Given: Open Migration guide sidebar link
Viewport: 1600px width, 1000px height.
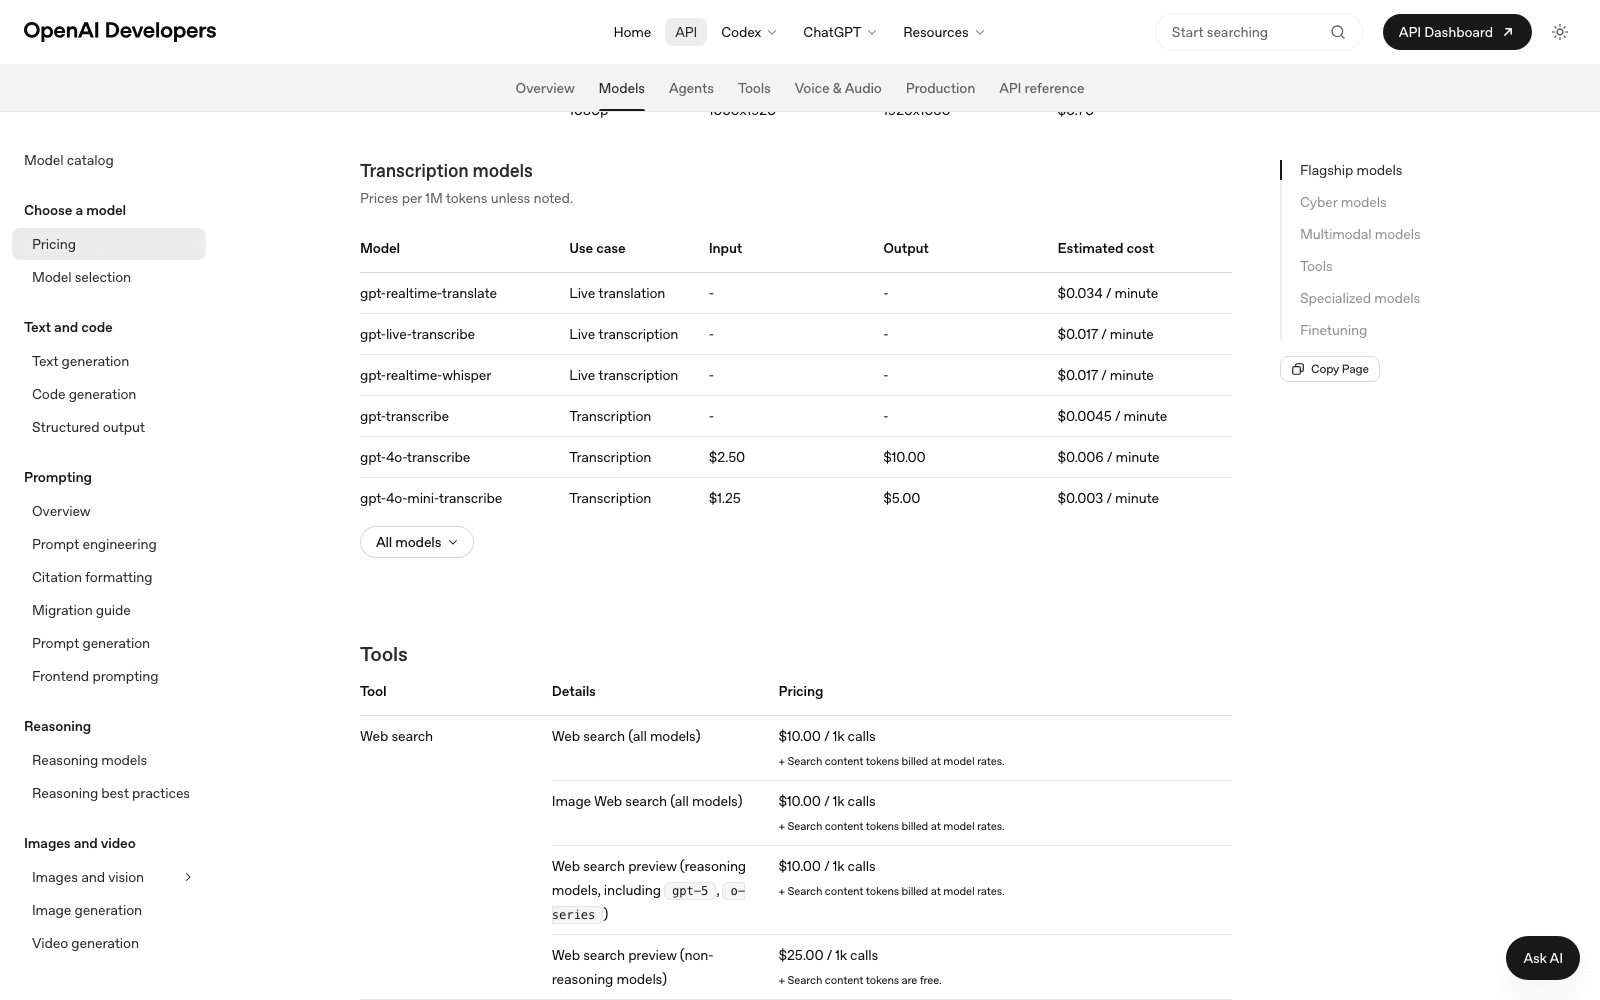Looking at the screenshot, I should pos(81,610).
